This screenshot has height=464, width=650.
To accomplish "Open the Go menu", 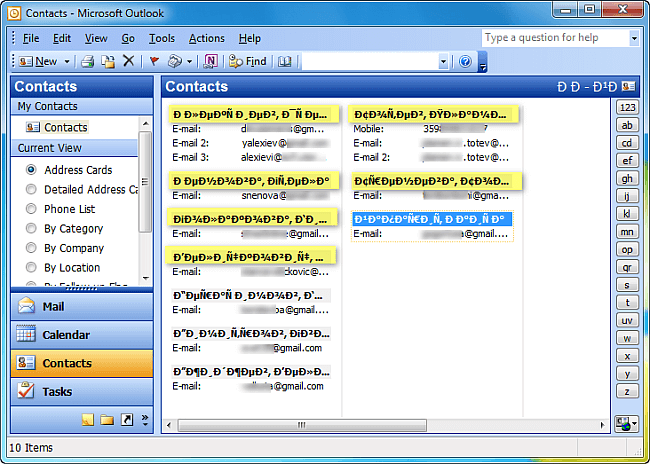I will click(x=128, y=38).
